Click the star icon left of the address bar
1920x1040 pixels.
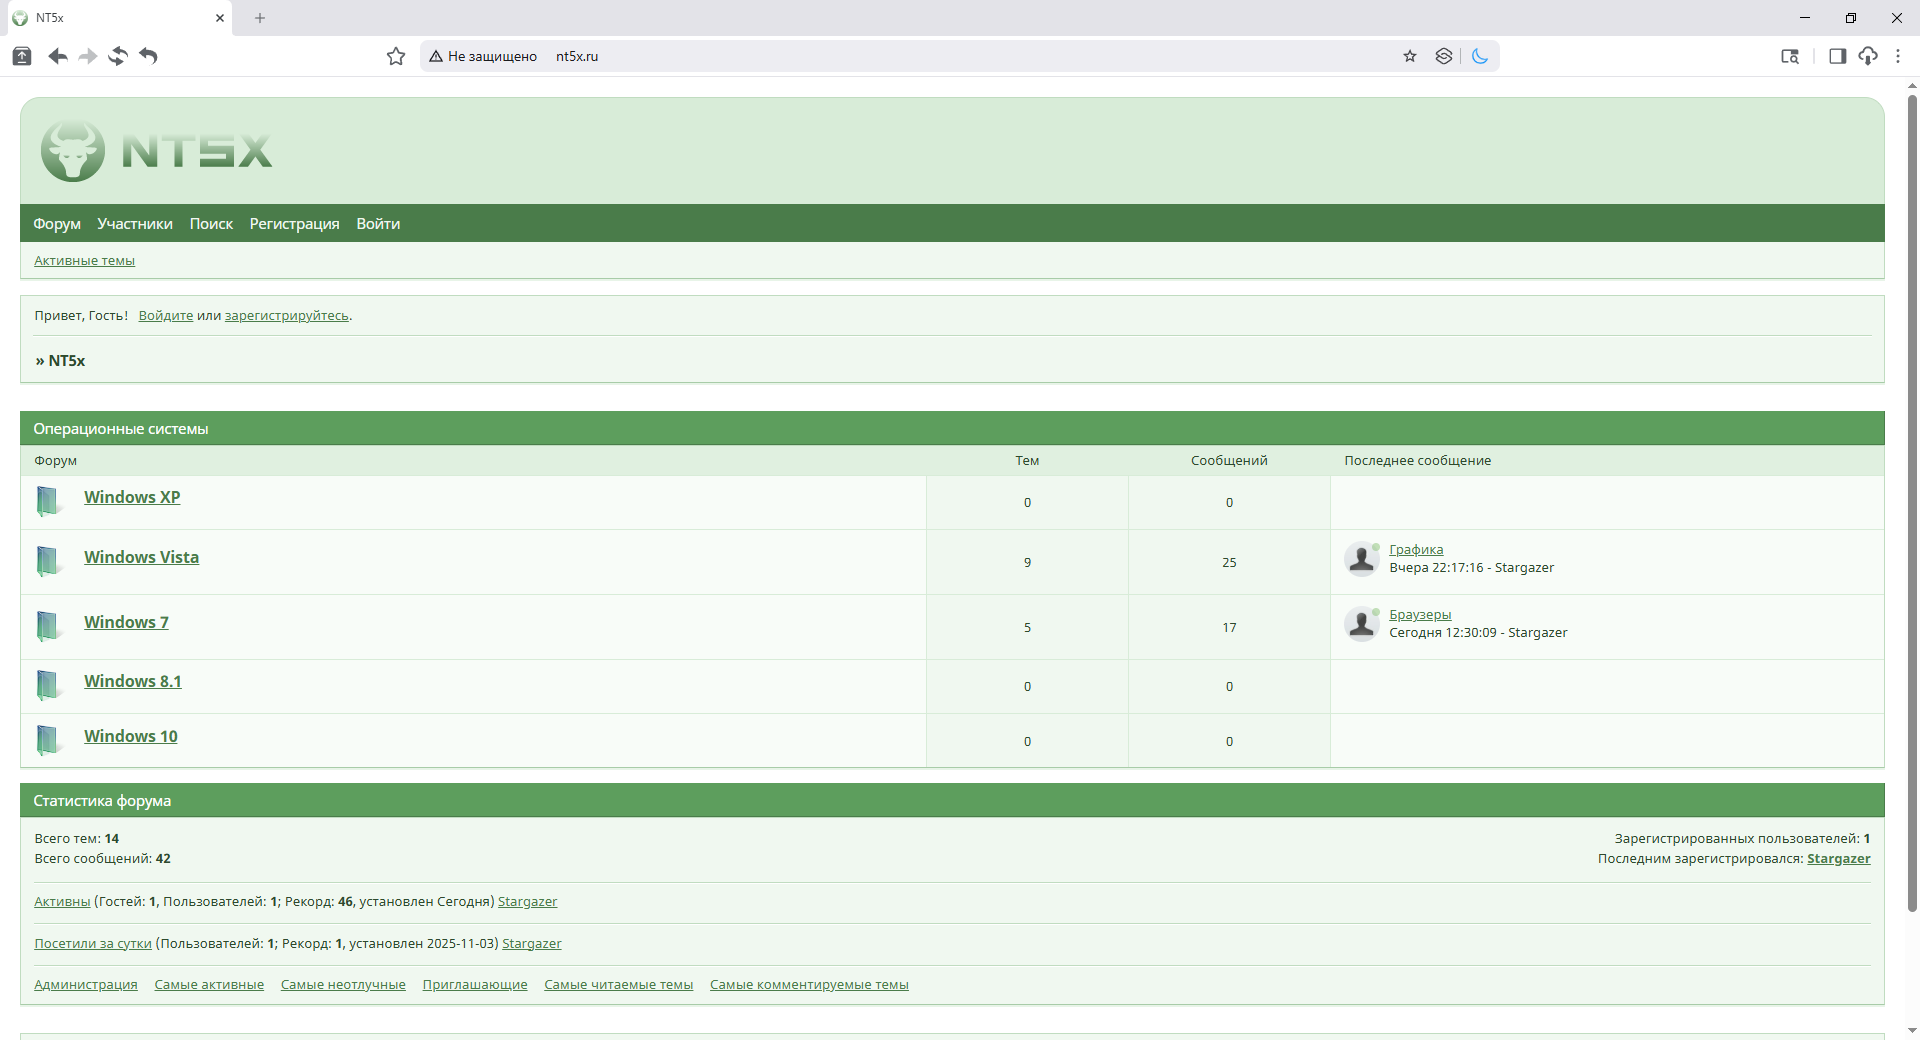[x=396, y=56]
